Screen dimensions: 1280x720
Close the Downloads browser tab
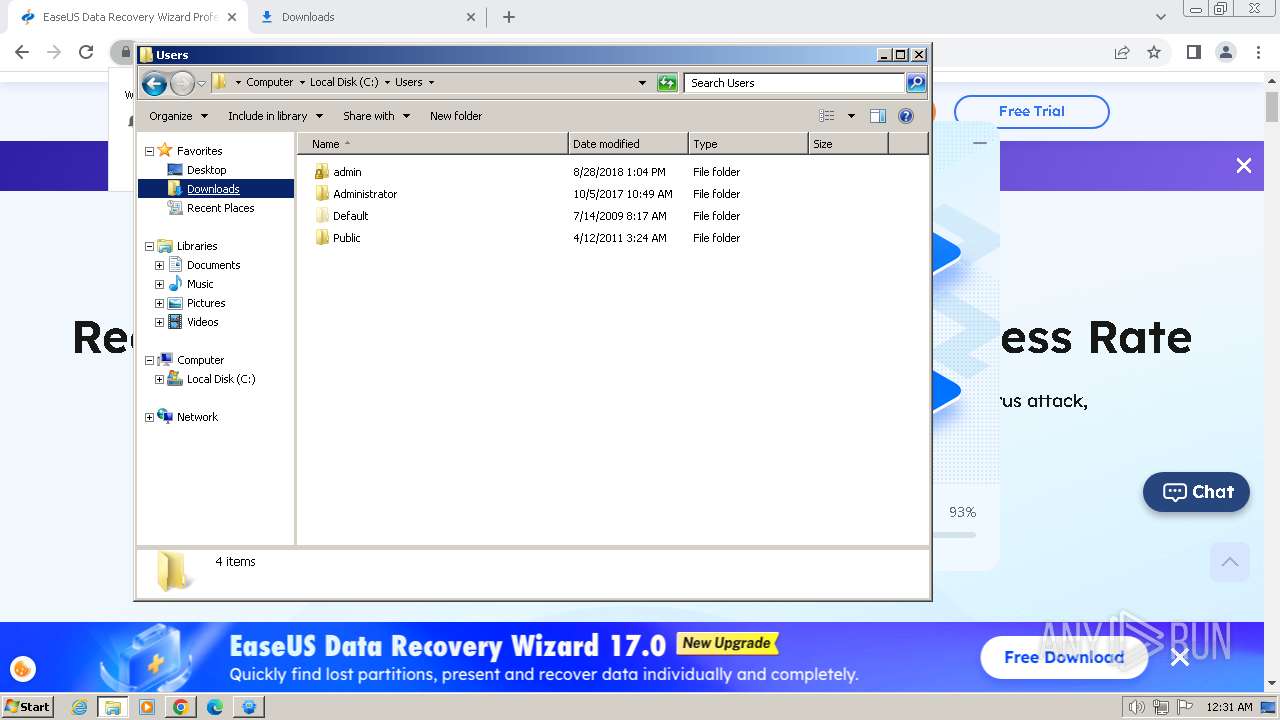[x=472, y=17]
